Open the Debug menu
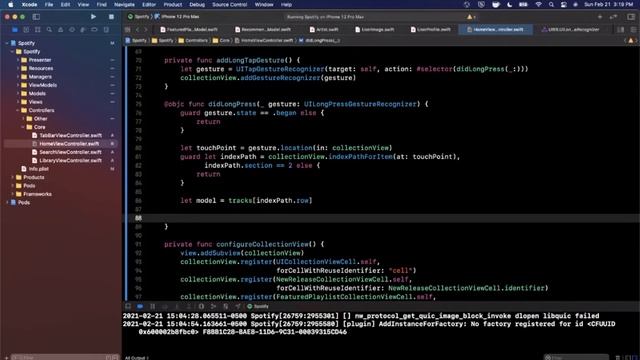Viewport: 640px width, 360px height. tap(197, 4)
